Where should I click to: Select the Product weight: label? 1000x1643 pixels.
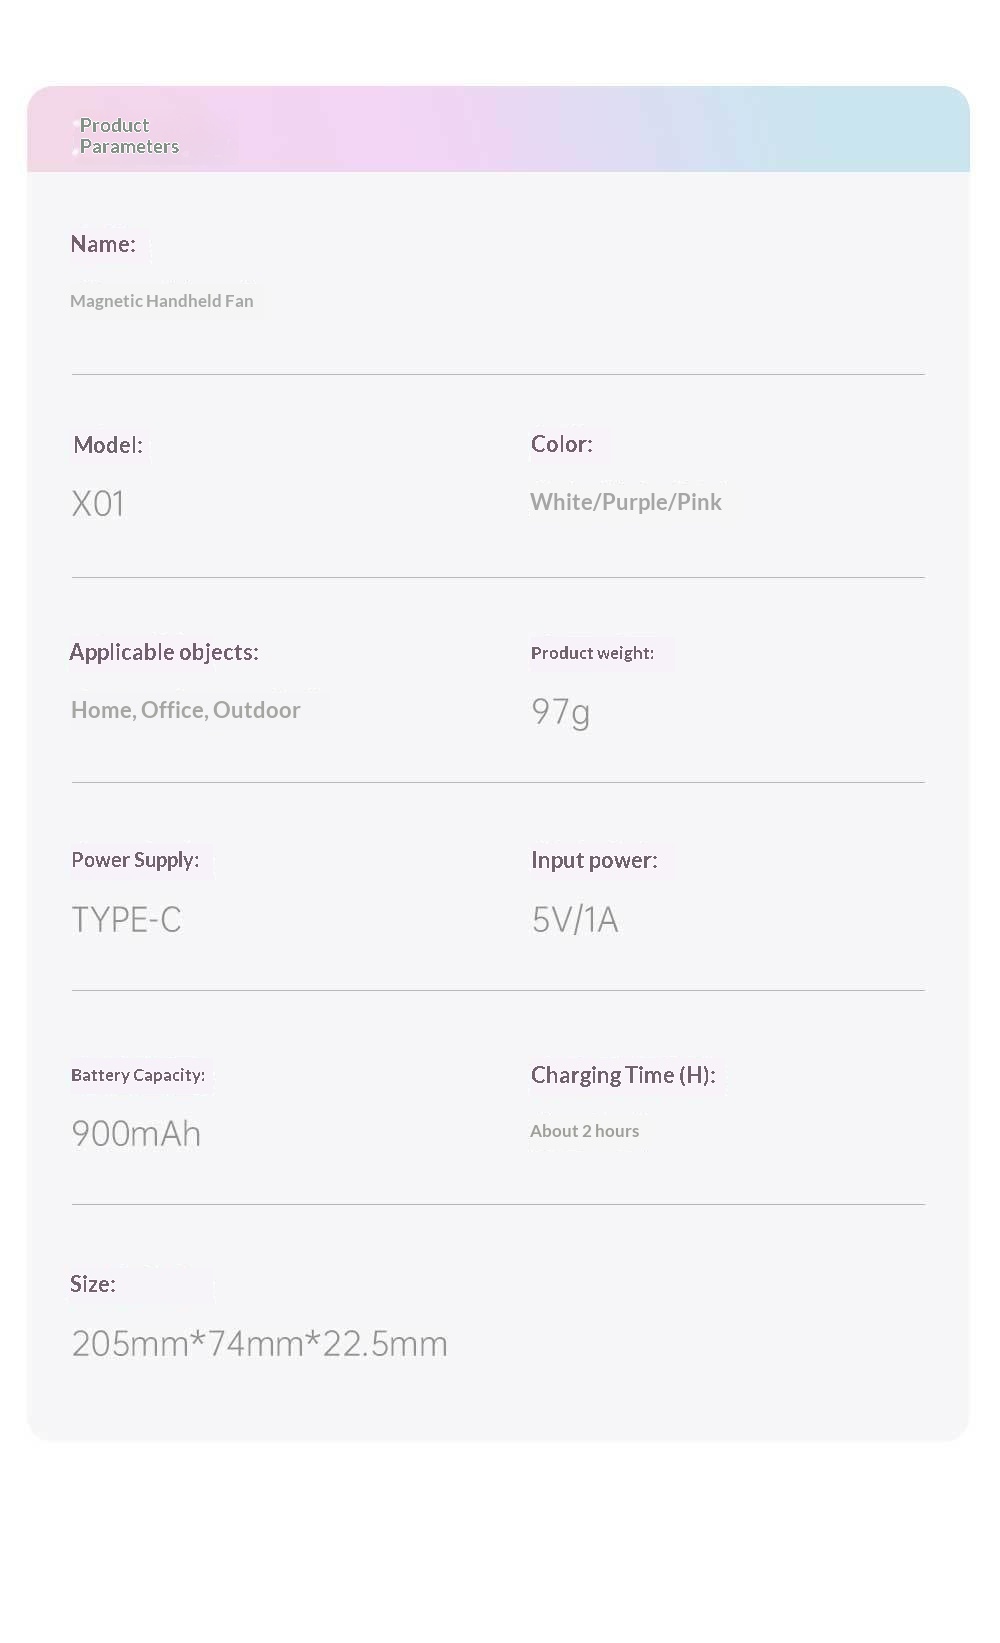592,653
